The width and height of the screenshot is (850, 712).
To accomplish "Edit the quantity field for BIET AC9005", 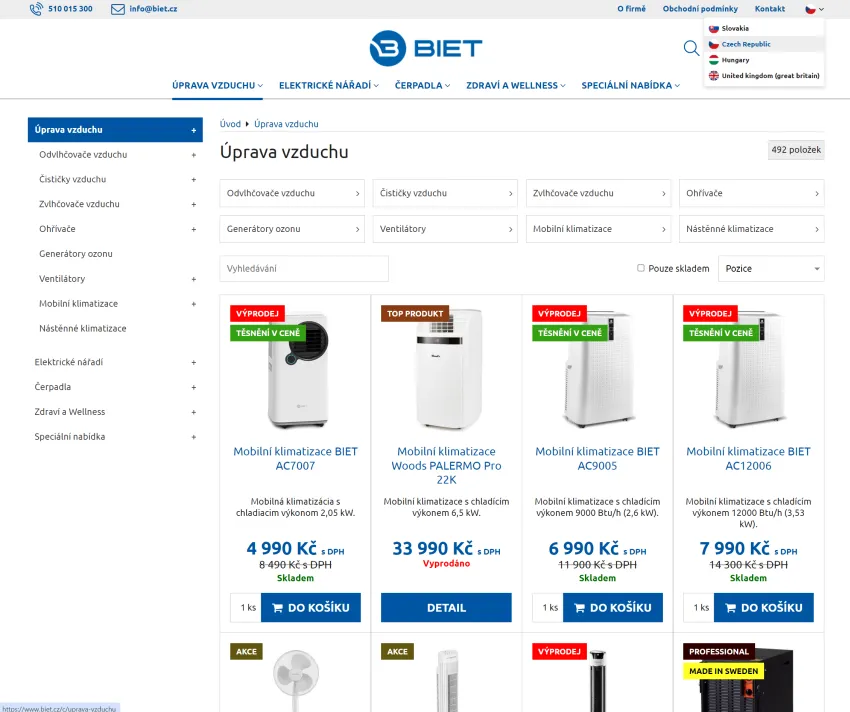I will 548,607.
